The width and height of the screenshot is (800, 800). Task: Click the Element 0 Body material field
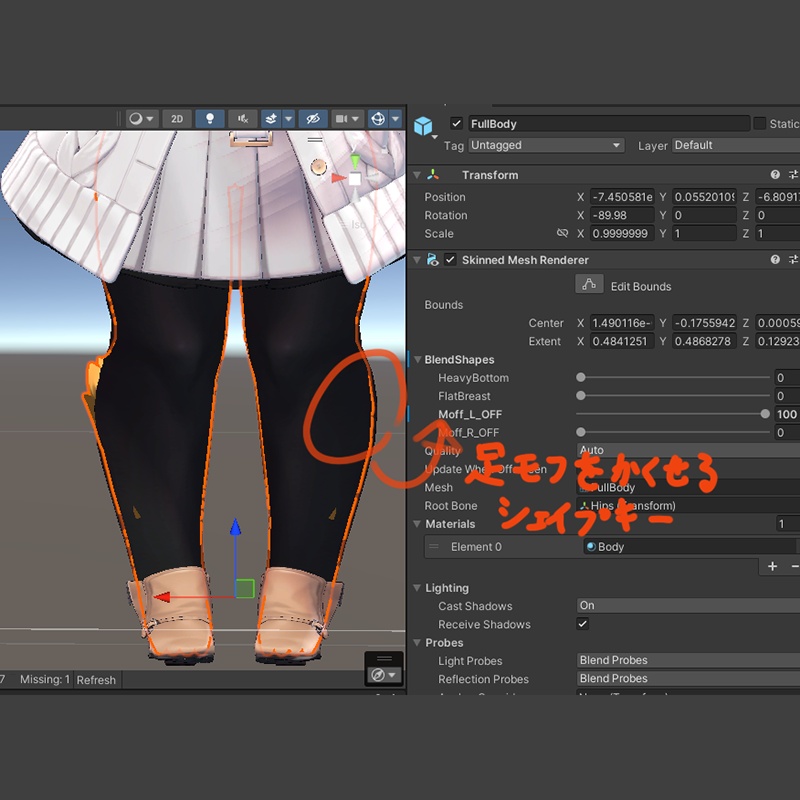[691, 547]
